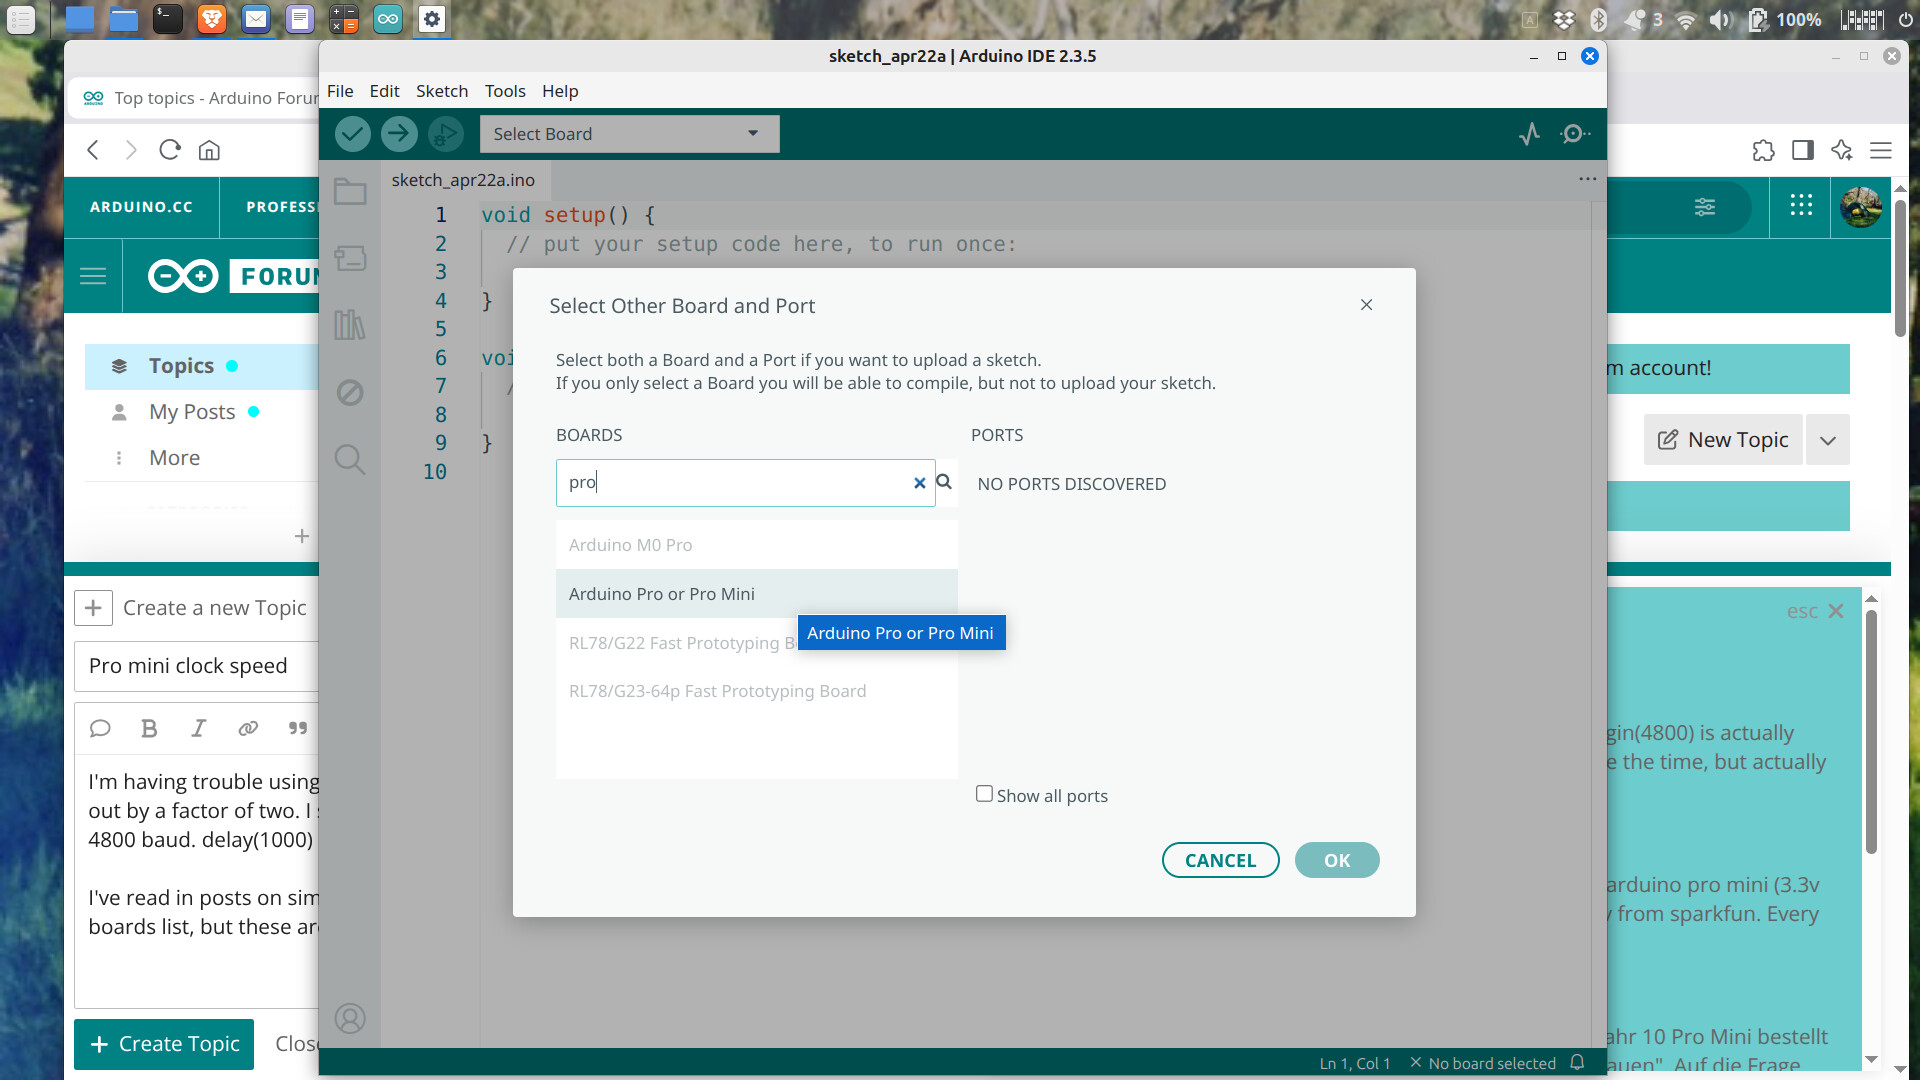Click No board selected in status bar

point(1482,1063)
